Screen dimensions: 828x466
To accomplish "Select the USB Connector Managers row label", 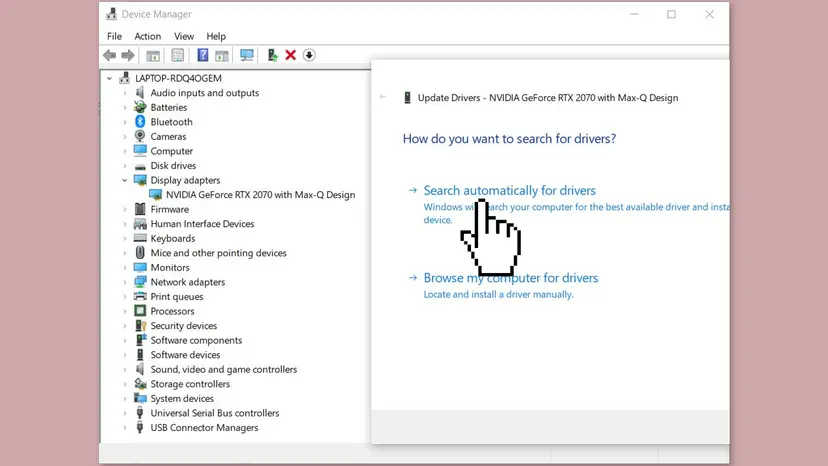I will click(x=204, y=427).
